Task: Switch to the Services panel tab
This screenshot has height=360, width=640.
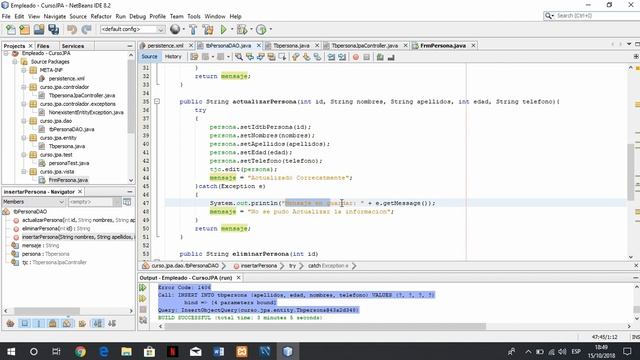Action: point(73,46)
